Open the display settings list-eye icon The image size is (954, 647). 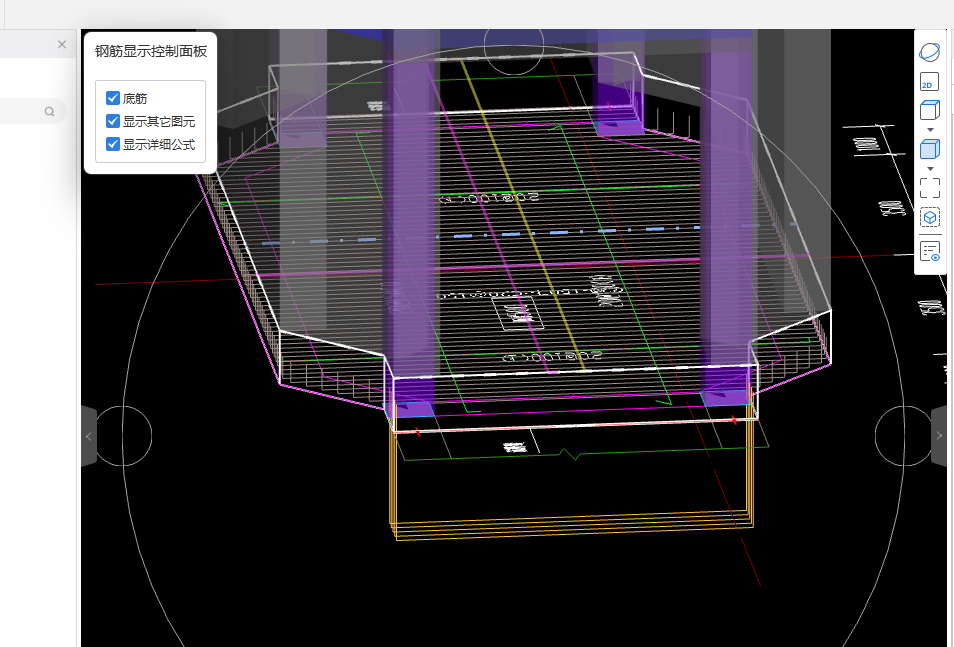[x=930, y=251]
